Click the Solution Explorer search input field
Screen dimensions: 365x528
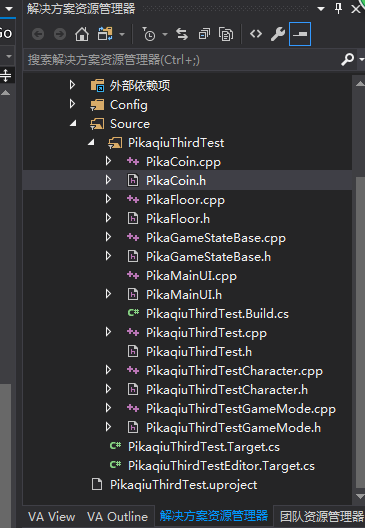(182, 60)
